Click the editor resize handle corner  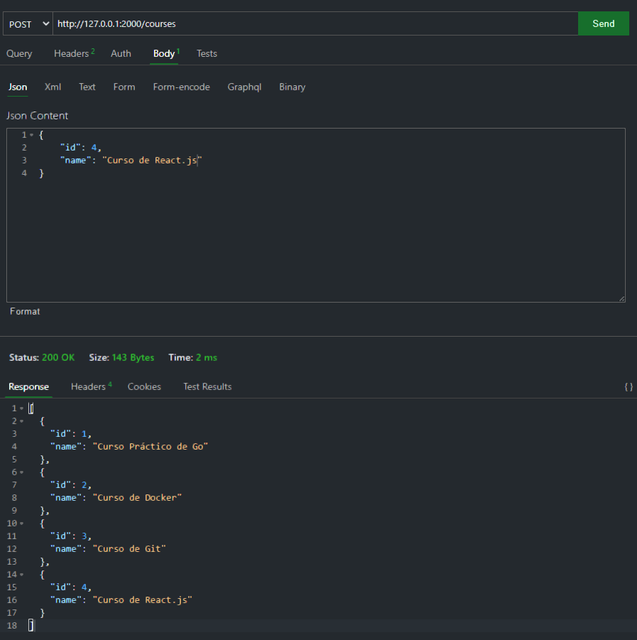pyautogui.click(x=621, y=299)
